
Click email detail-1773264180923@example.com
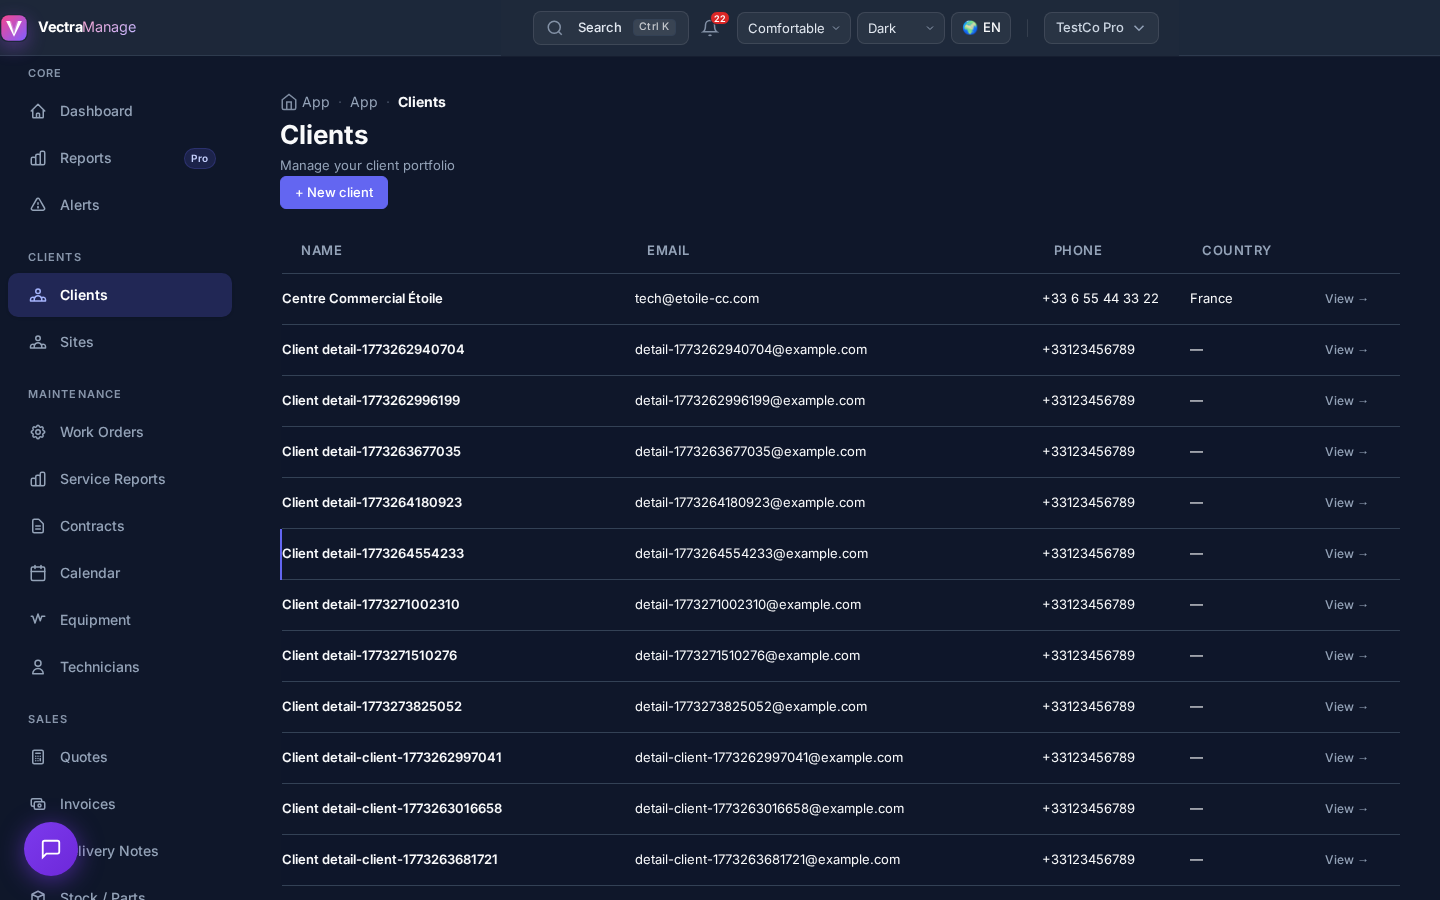pyautogui.click(x=750, y=502)
